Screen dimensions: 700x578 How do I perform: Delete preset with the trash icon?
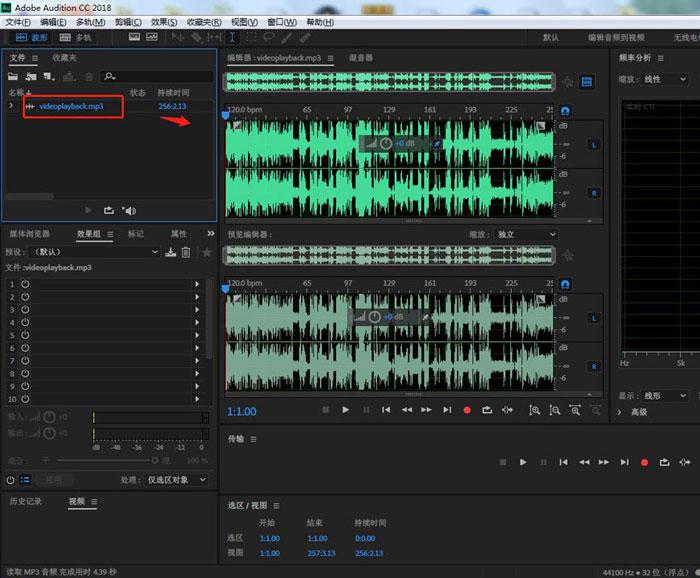point(185,252)
